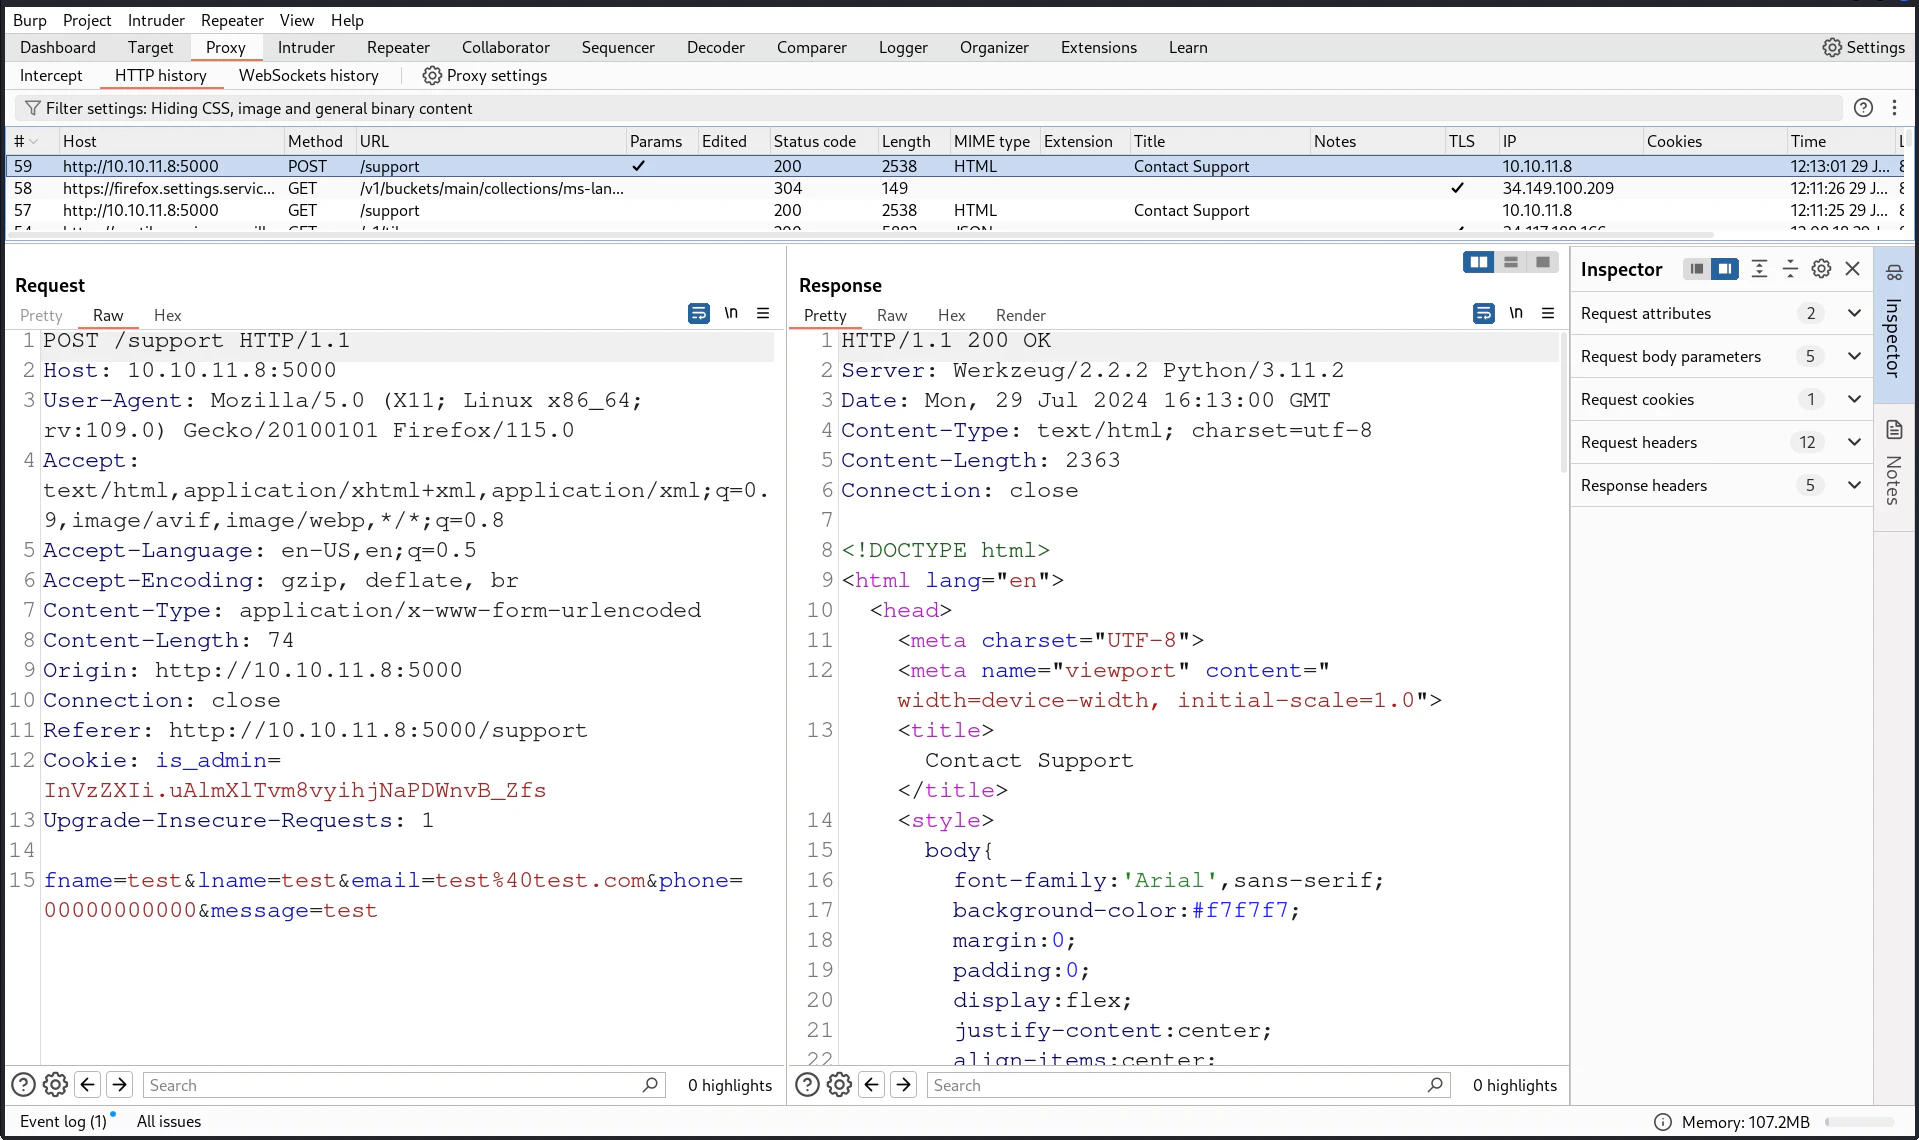Screen dimensions: 1919x1140
Task: Open All issues in status bar
Action: [x=169, y=1121]
